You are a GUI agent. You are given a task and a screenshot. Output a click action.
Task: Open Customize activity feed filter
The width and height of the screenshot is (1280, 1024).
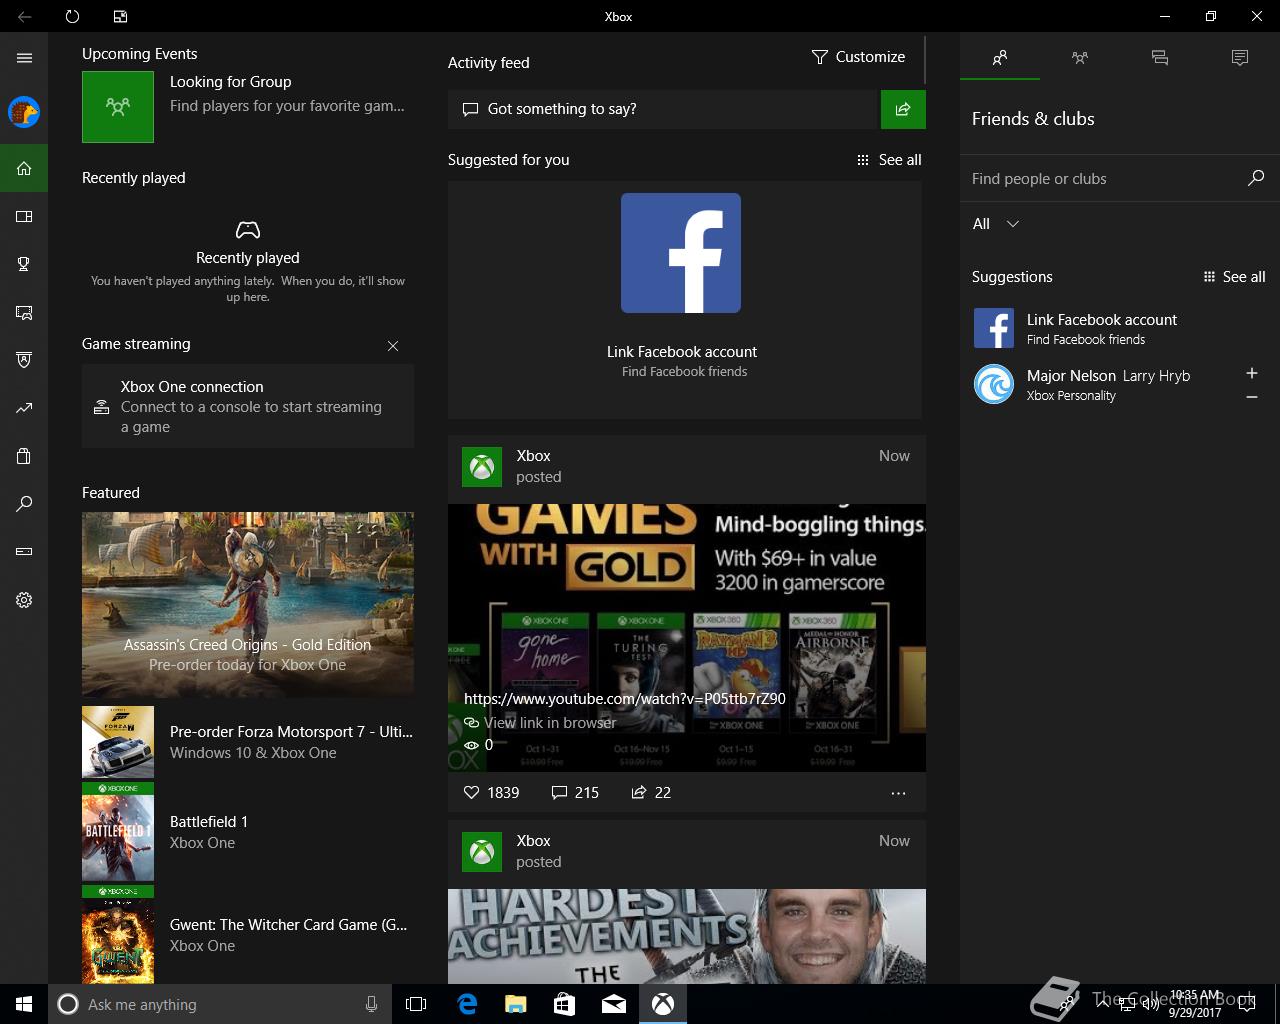point(858,57)
